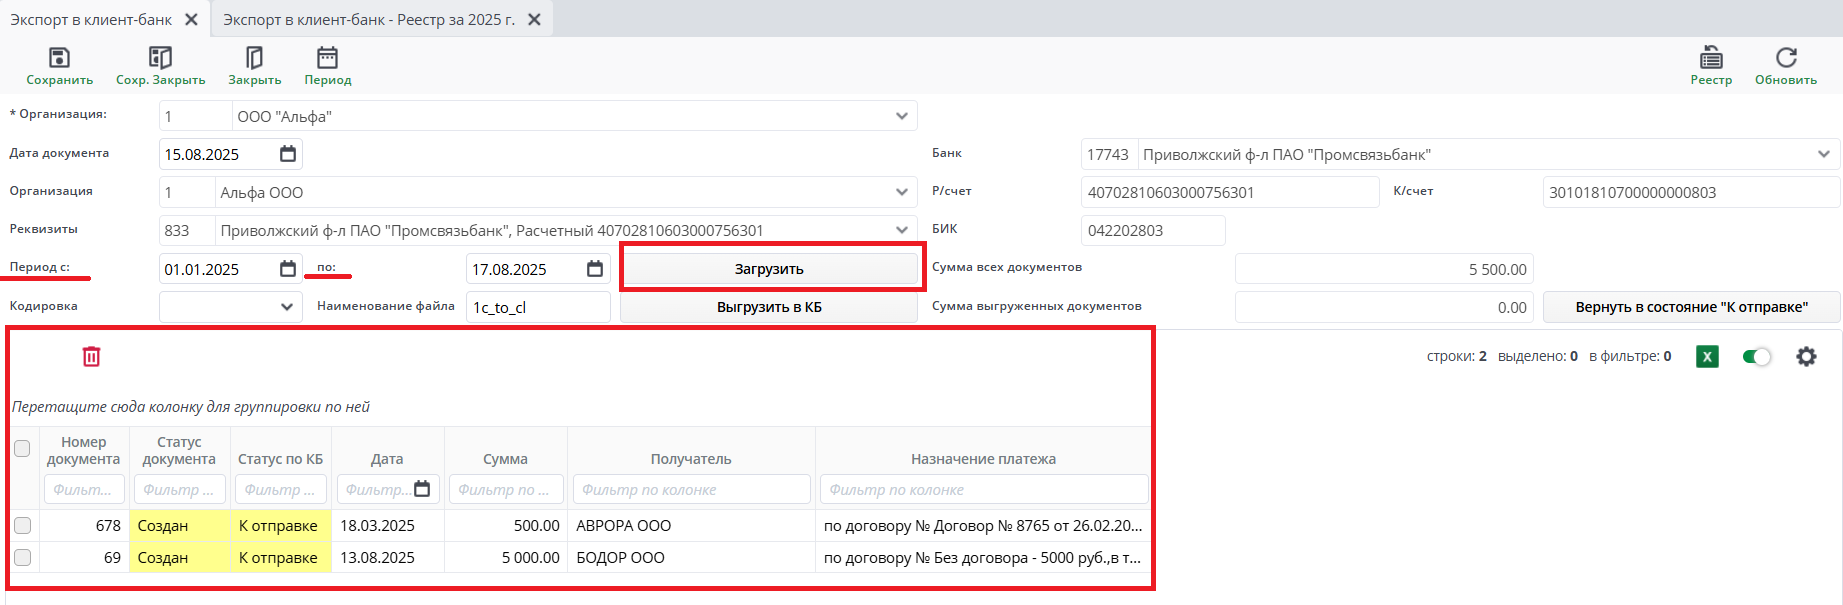This screenshot has height=605, width=1843.
Task: Switch to the Реестр за 2025 г. tab
Action: (x=369, y=19)
